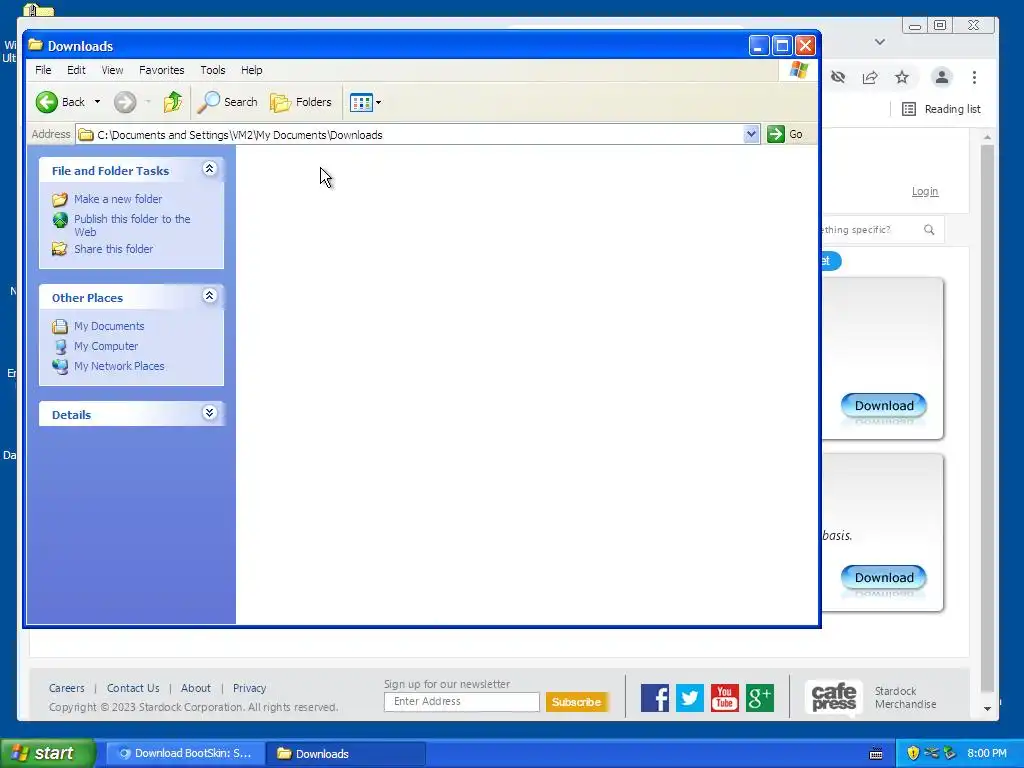Switch to Download BootSkin taskbar item
Image resolution: width=1024 pixels, height=768 pixels.
pos(185,754)
